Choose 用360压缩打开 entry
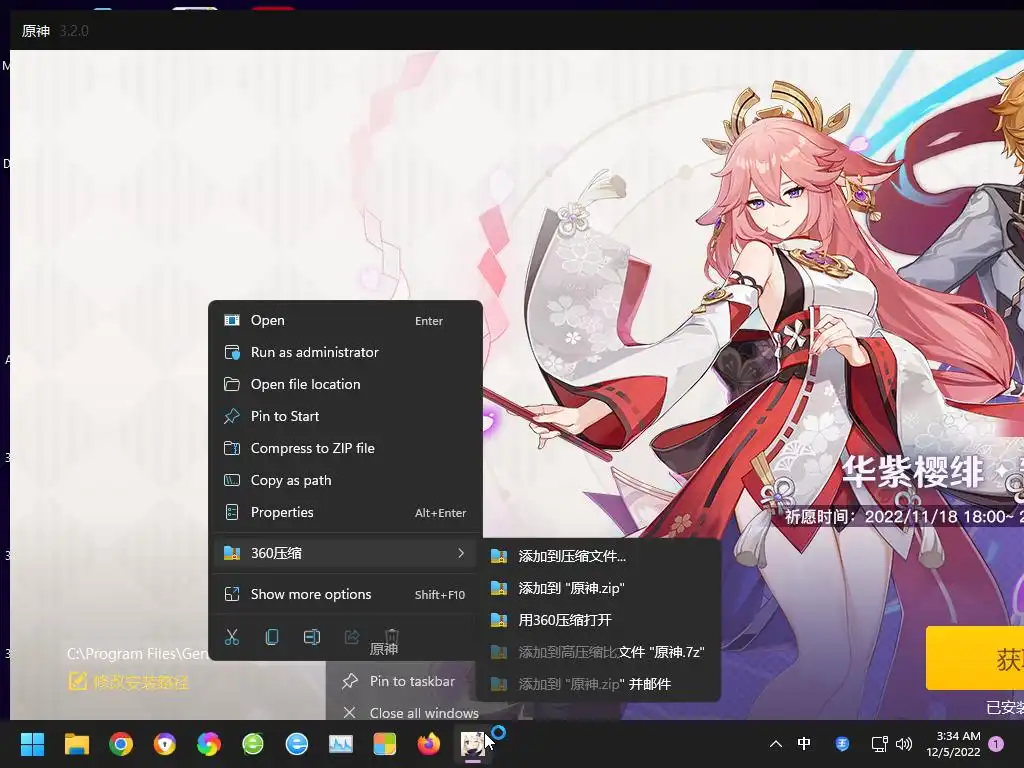Viewport: 1024px width, 768px height. (x=599, y=620)
